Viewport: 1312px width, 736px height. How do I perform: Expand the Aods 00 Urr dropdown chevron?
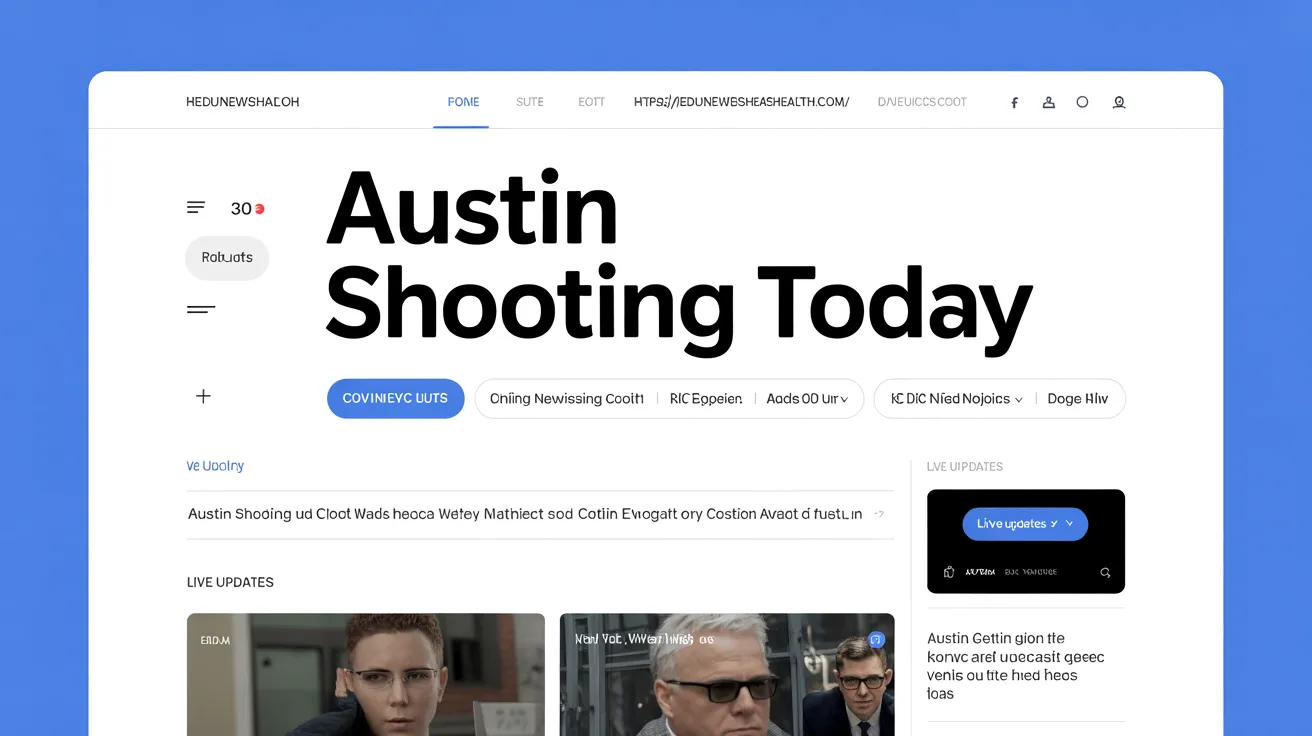tap(844, 399)
